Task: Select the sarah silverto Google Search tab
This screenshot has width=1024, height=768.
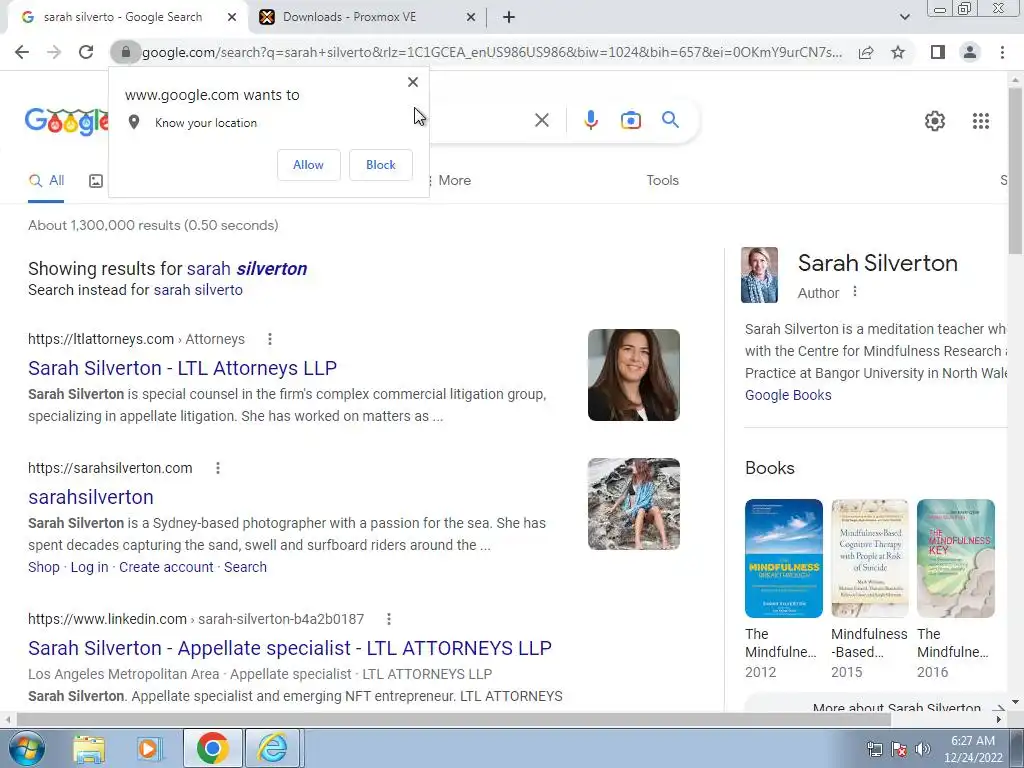Action: 123,17
